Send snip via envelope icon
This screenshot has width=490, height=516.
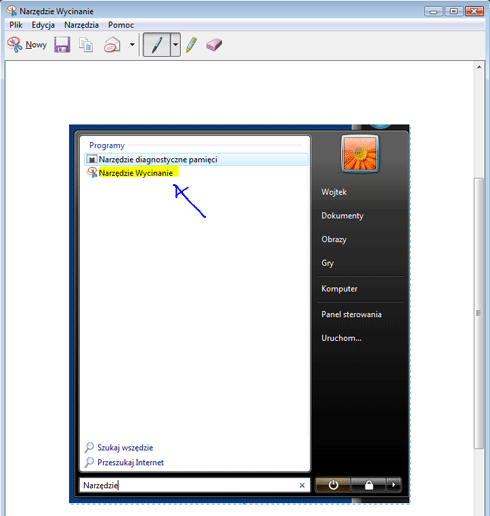(x=112, y=45)
